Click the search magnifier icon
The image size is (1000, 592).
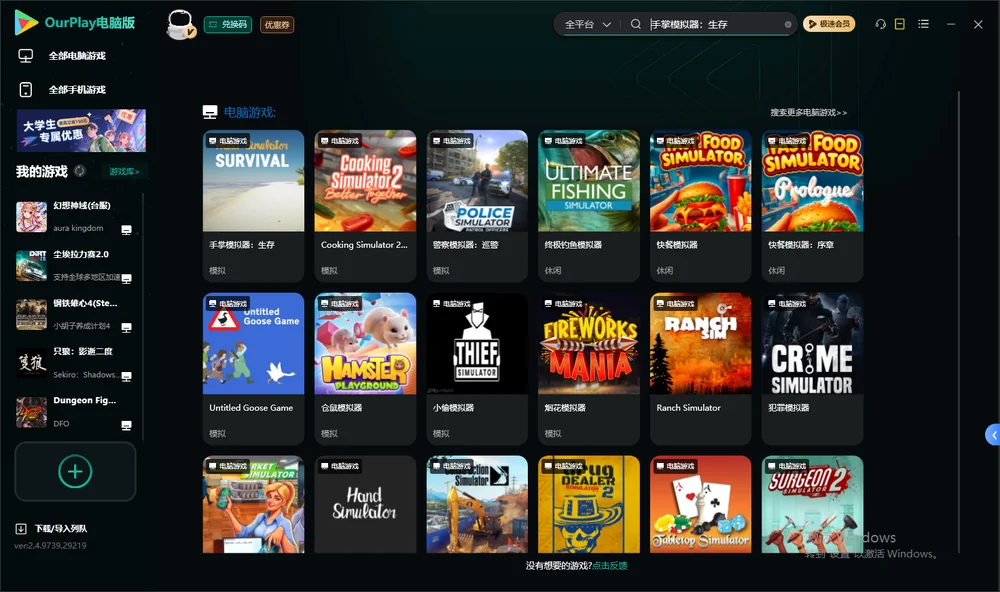tap(636, 24)
